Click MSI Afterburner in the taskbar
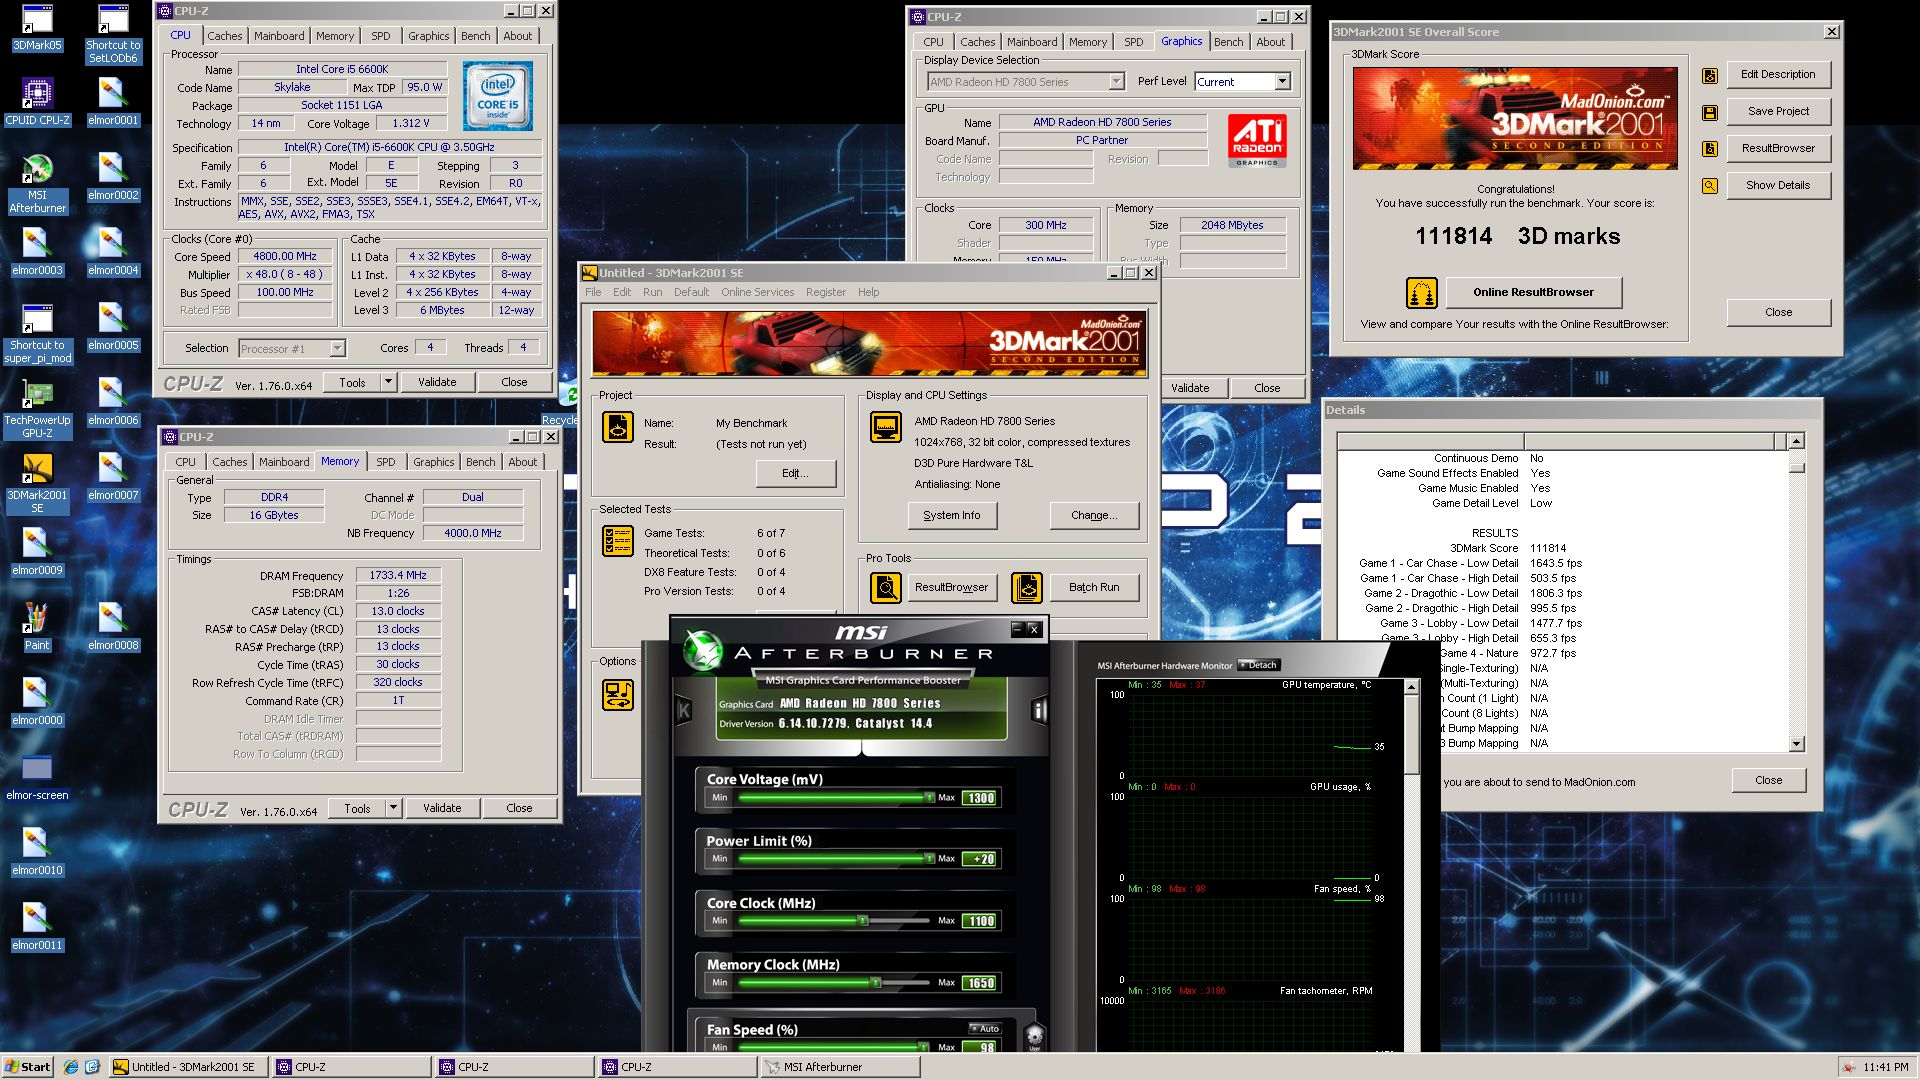The height and width of the screenshot is (1080, 1920). pyautogui.click(x=840, y=1067)
